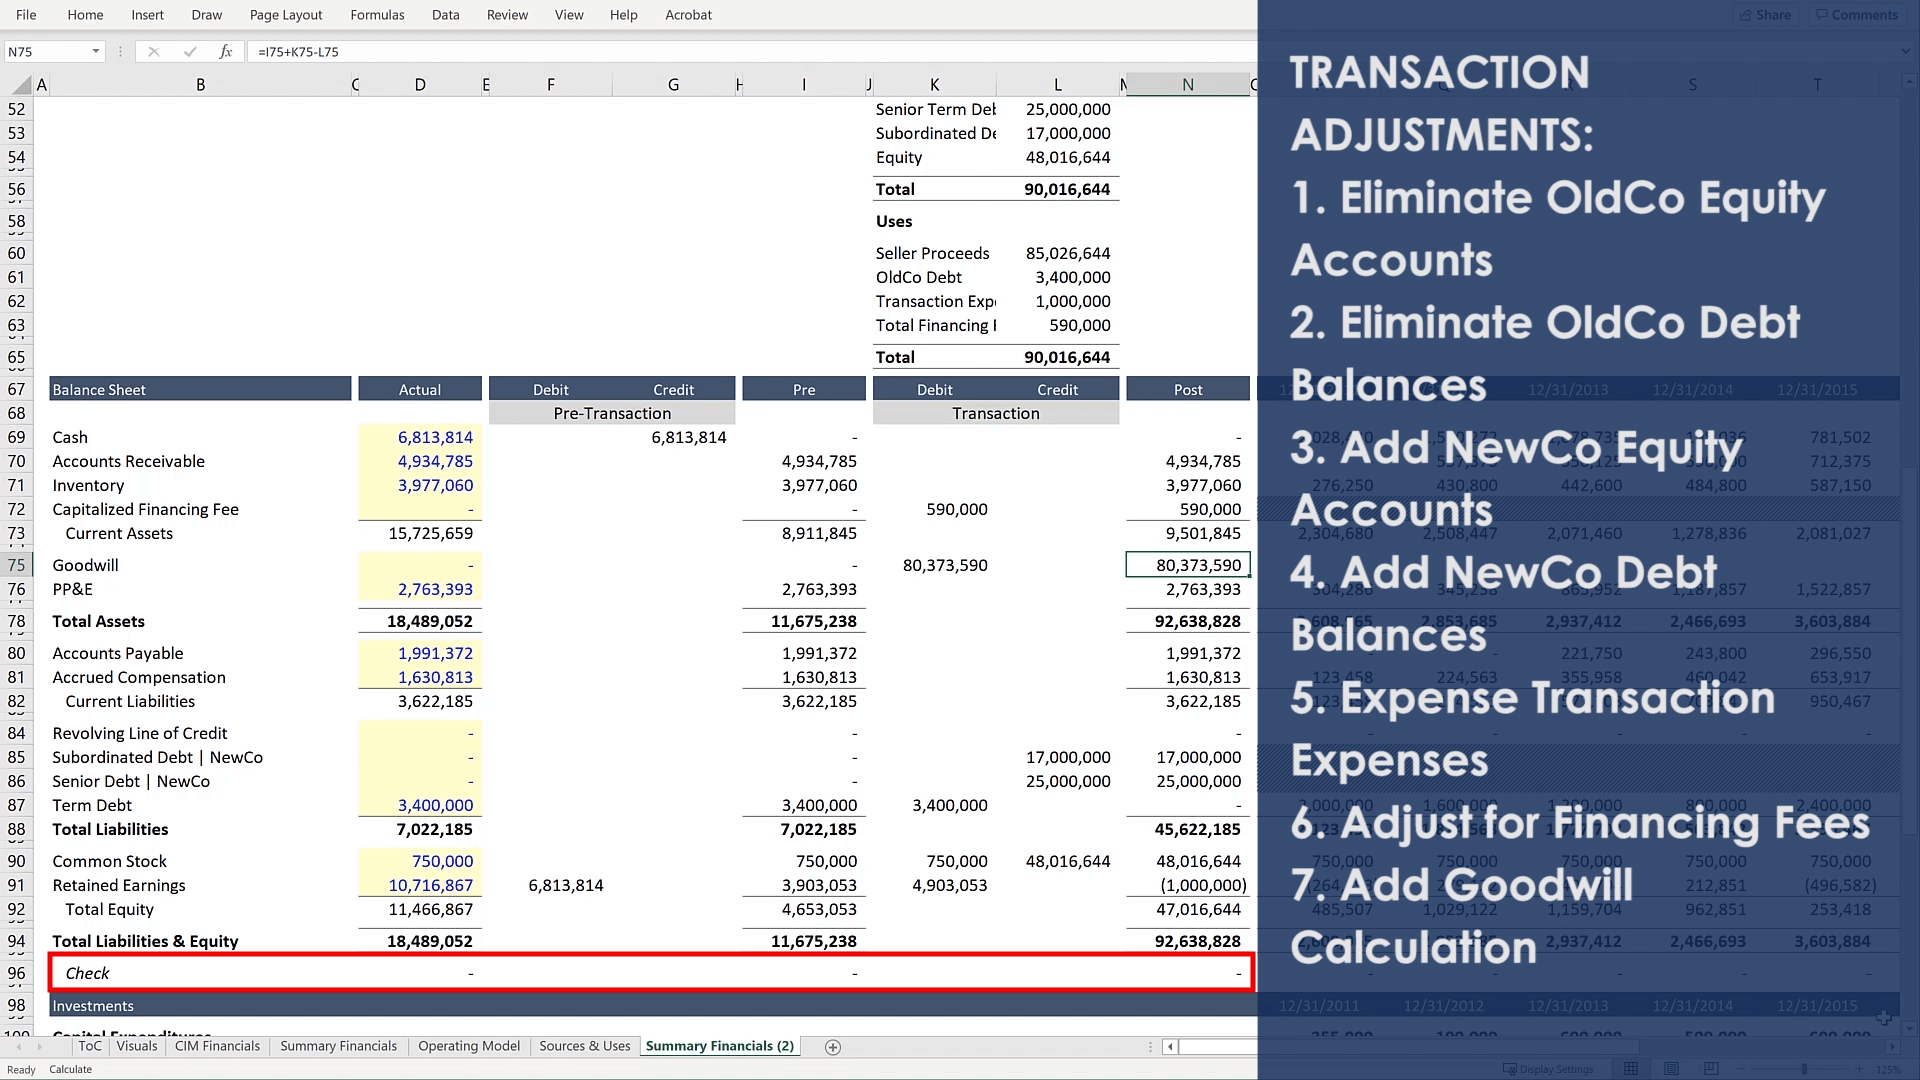Click the 125% zoom level
The height and width of the screenshot is (1080, 1920).
(1888, 1069)
